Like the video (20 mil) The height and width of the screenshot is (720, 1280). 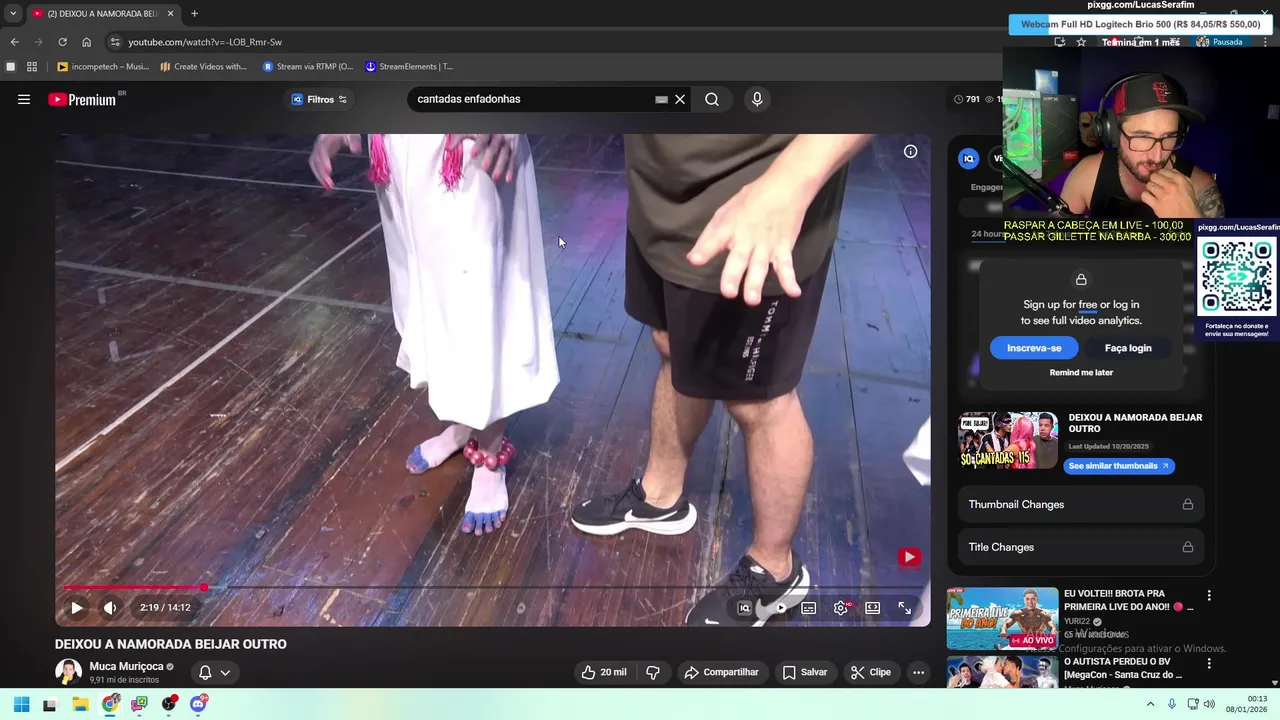604,672
